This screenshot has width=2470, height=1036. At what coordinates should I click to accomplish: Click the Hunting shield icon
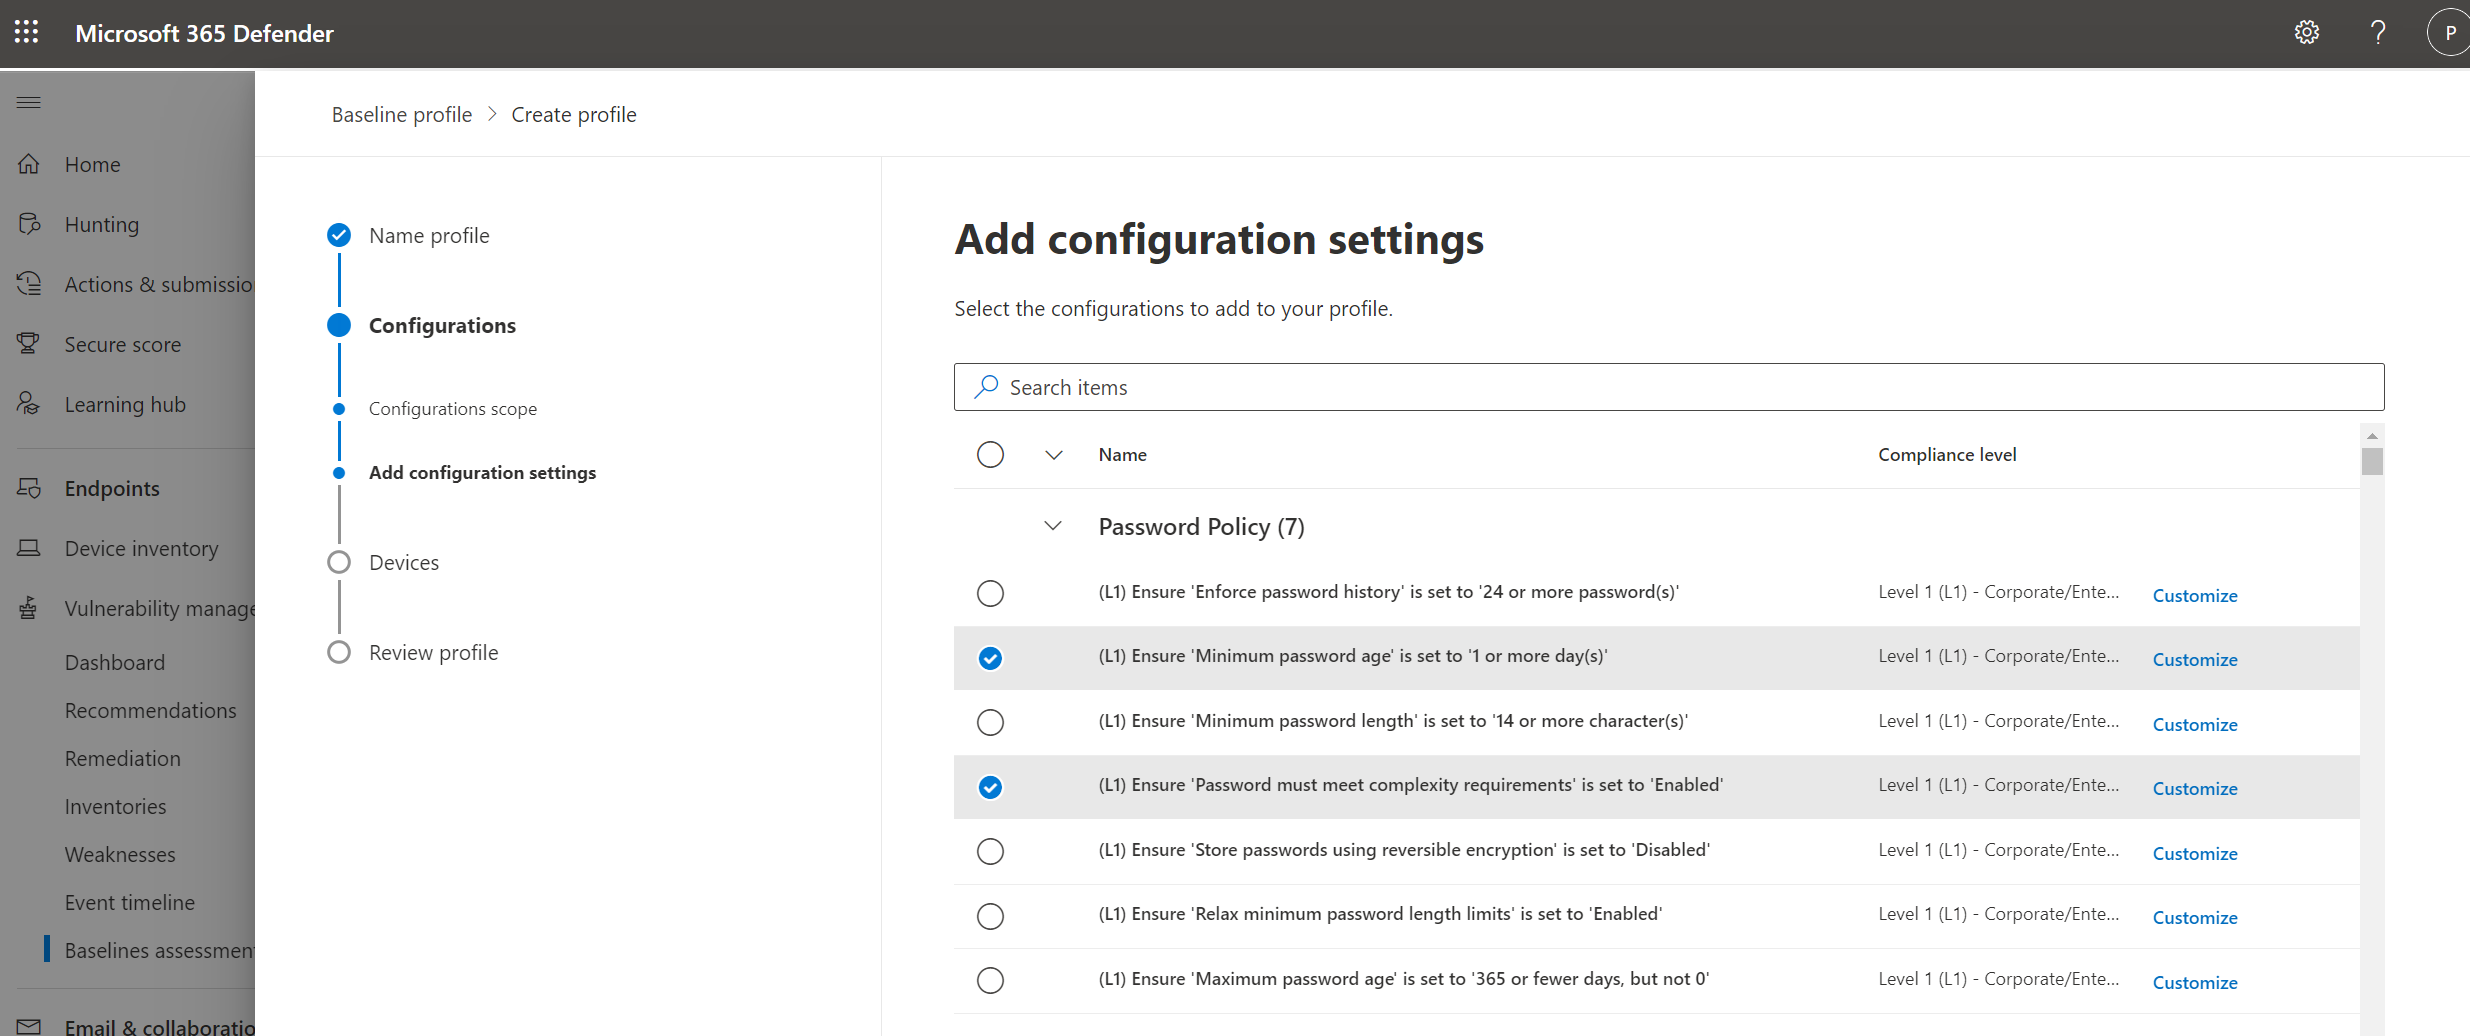click(29, 224)
